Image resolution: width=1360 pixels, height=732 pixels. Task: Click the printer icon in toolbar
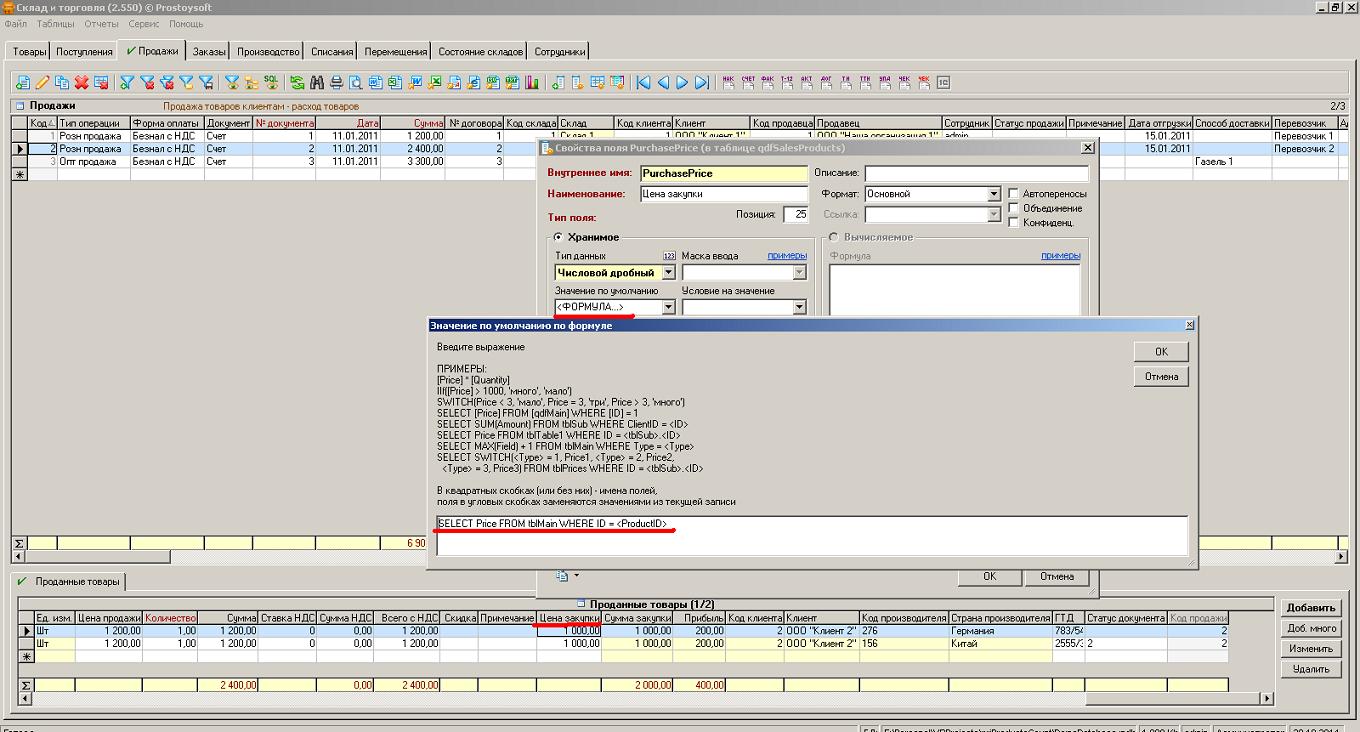click(x=337, y=83)
